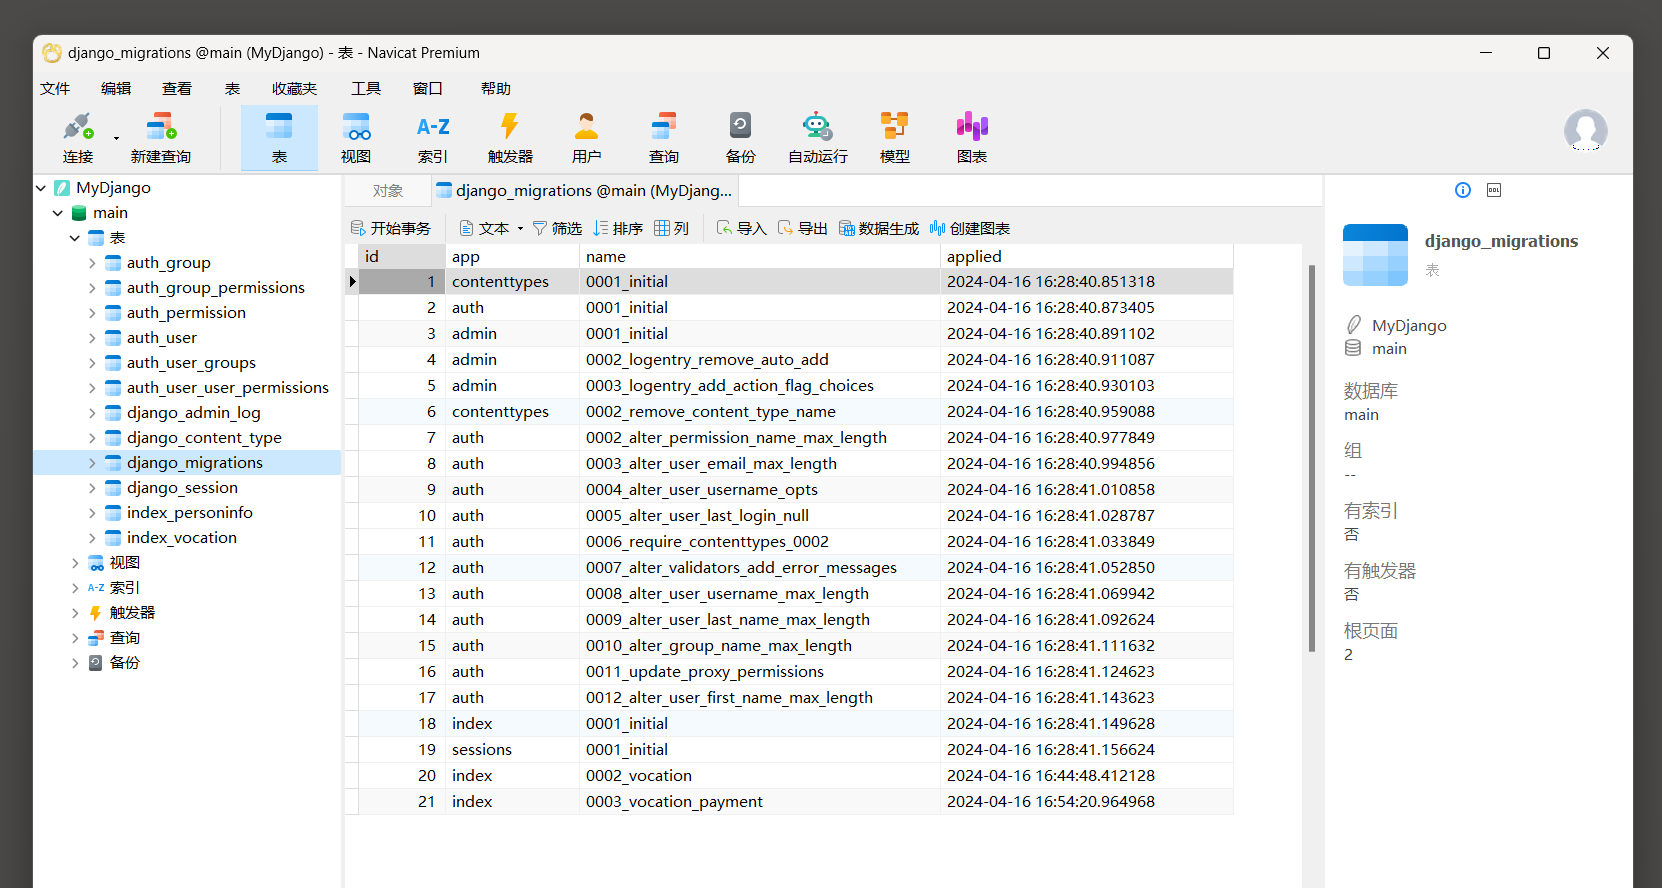Screen dimensions: 1662x888
Task: Click the Model toolbar icon
Action: tap(895, 138)
